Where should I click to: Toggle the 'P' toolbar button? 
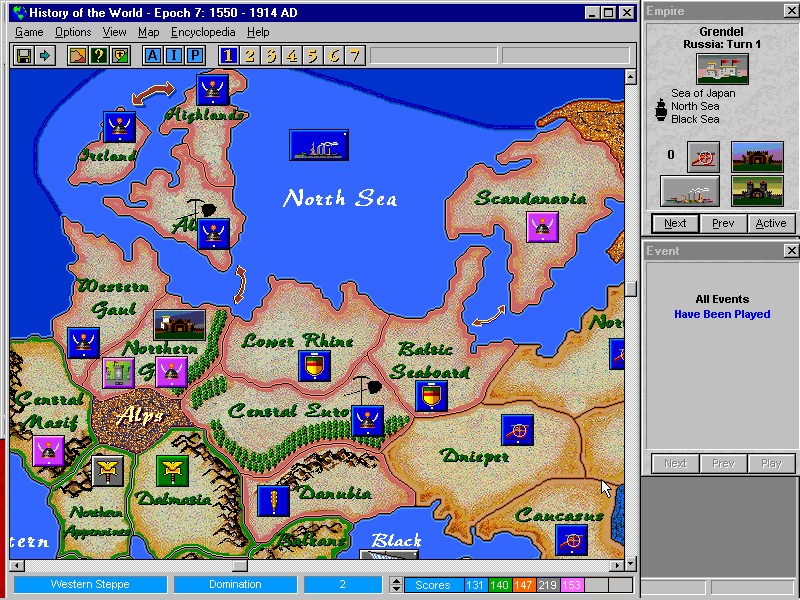pyautogui.click(x=194, y=55)
